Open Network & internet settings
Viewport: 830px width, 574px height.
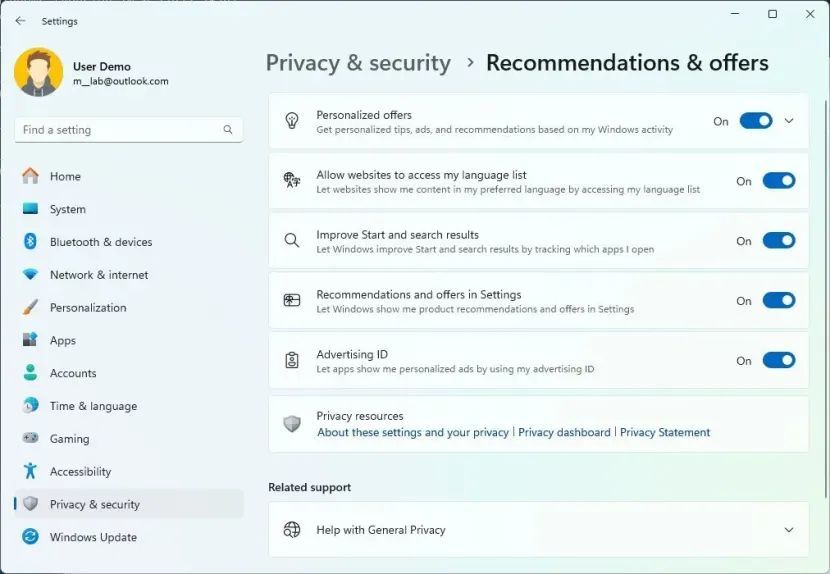point(98,275)
